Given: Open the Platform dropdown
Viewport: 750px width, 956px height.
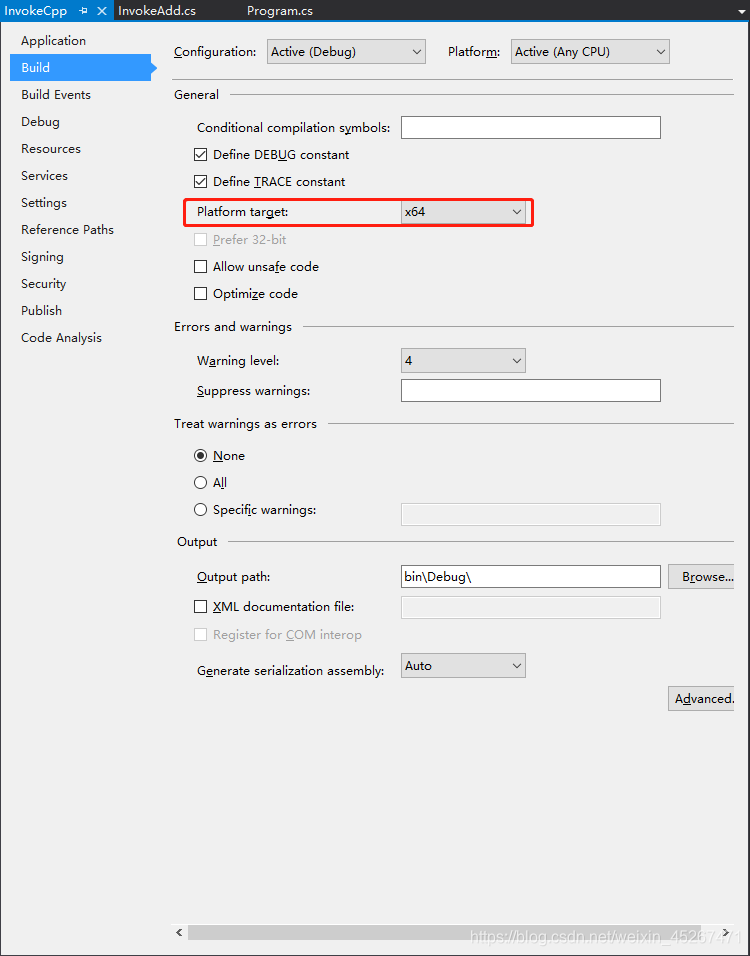Looking at the screenshot, I should [590, 52].
